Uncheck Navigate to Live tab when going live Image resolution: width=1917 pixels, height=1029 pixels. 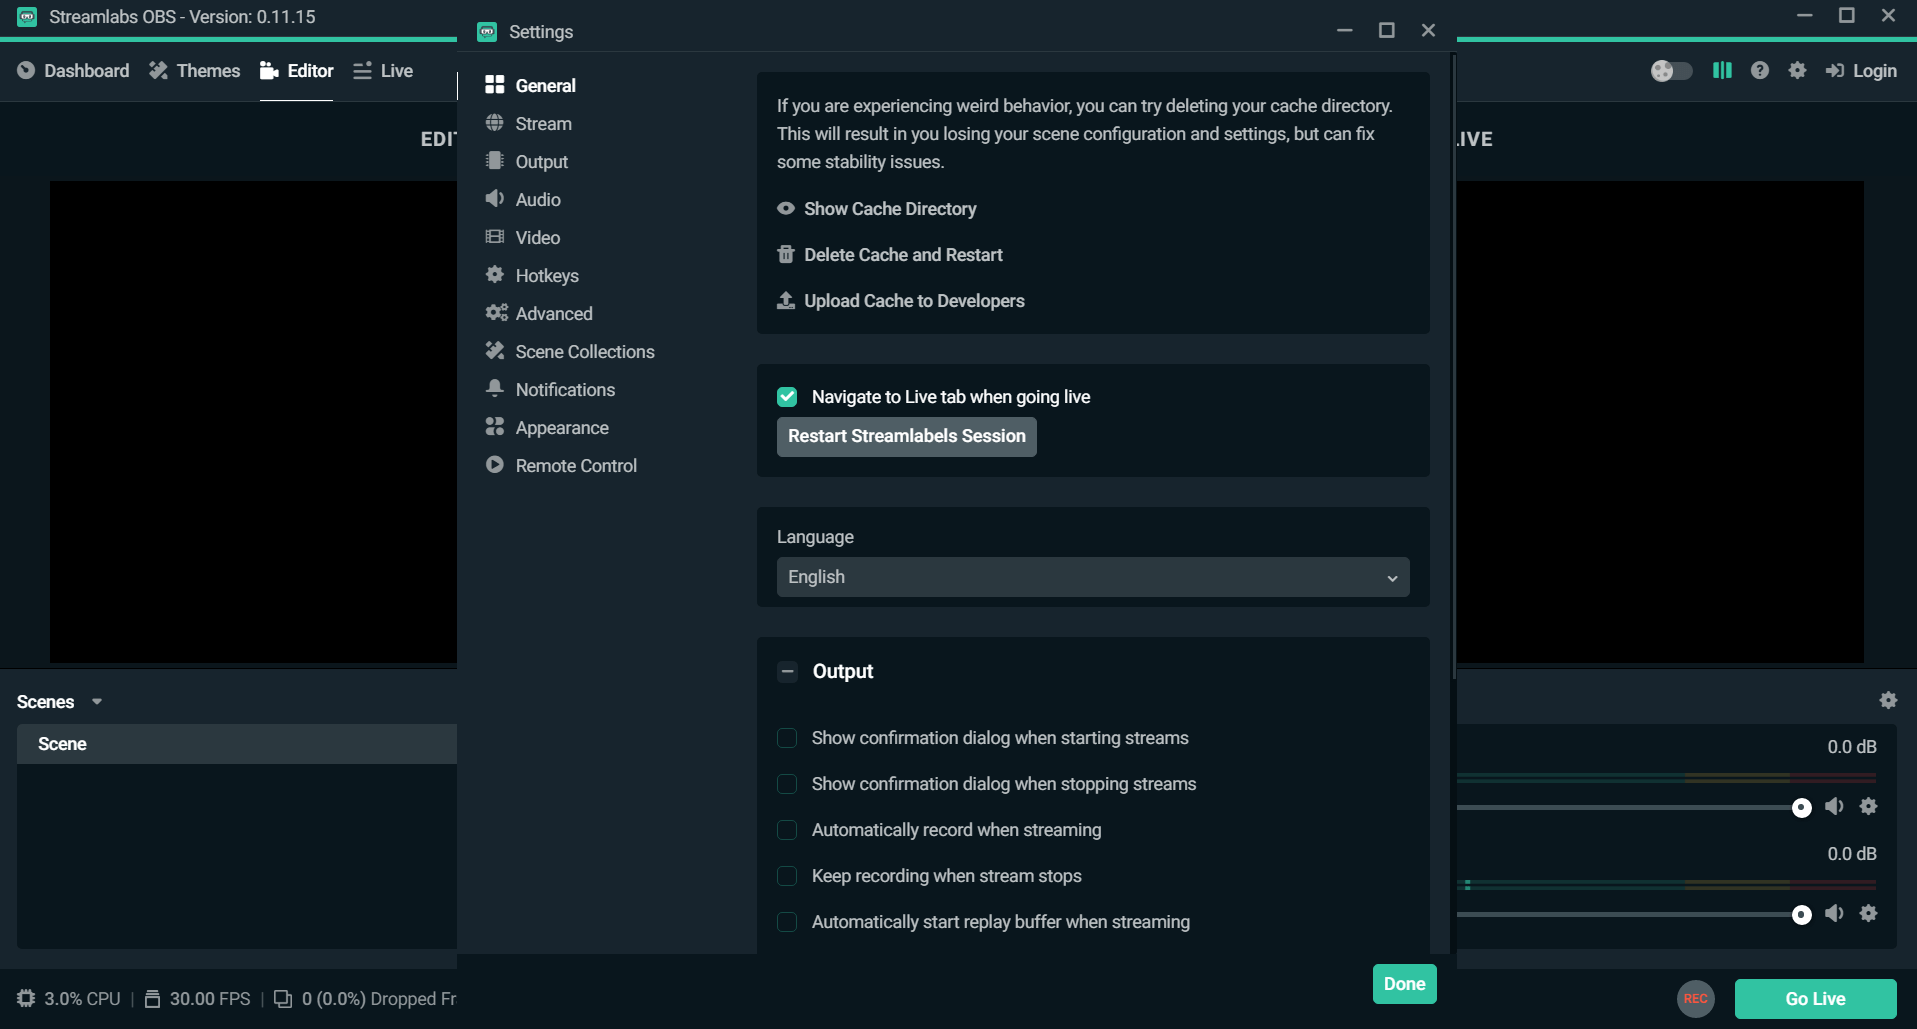point(787,397)
